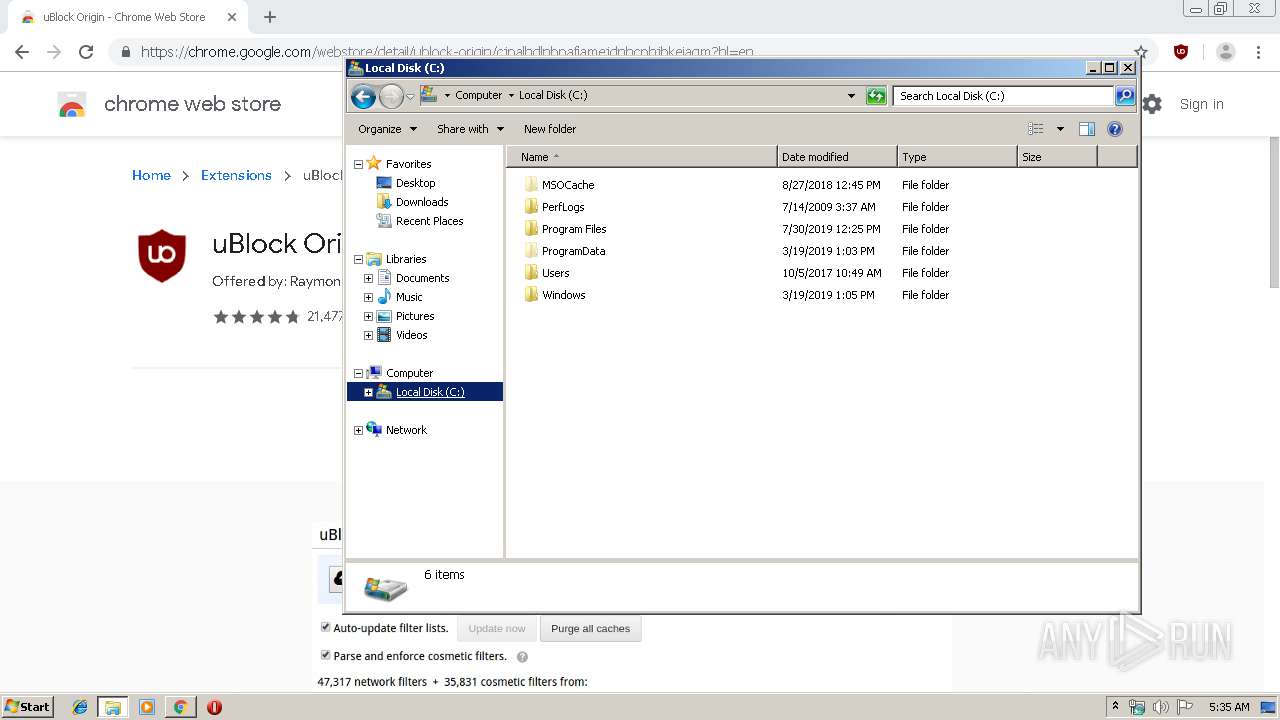Image resolution: width=1280 pixels, height=720 pixels.
Task: Open the Explorer Help question mark
Action: point(1115,129)
